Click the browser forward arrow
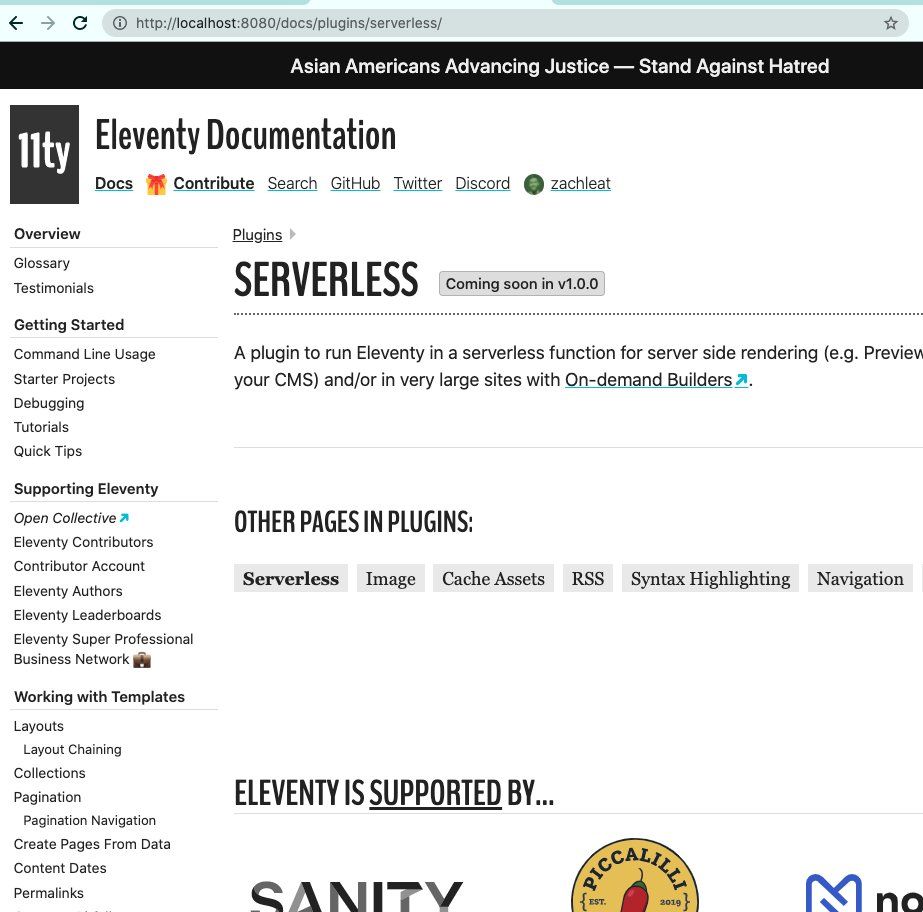 coord(48,23)
